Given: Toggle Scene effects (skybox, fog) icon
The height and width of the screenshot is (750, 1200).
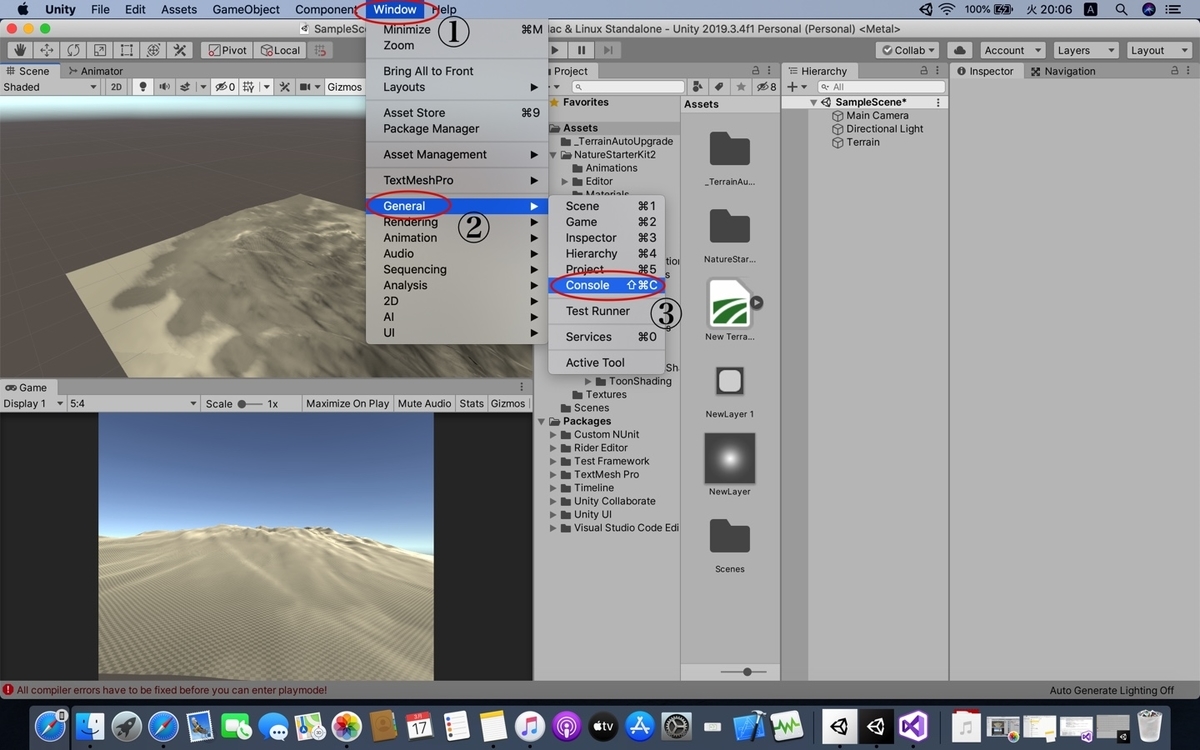Looking at the screenshot, I should (186, 87).
